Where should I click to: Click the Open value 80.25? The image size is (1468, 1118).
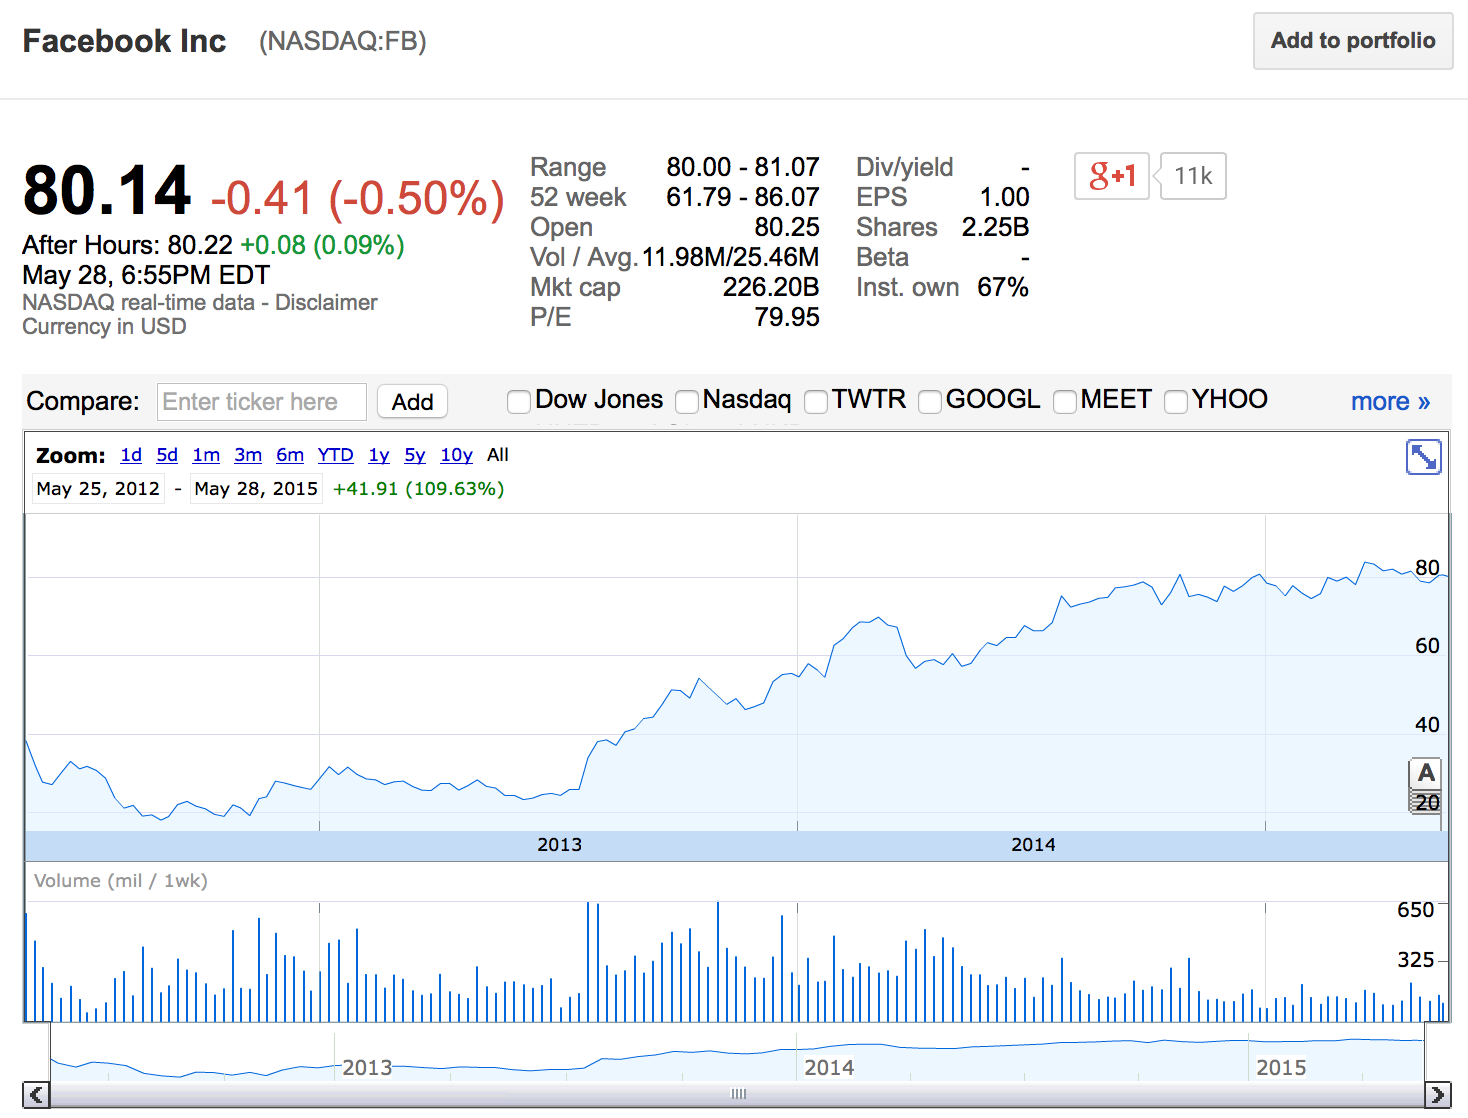[x=787, y=227]
